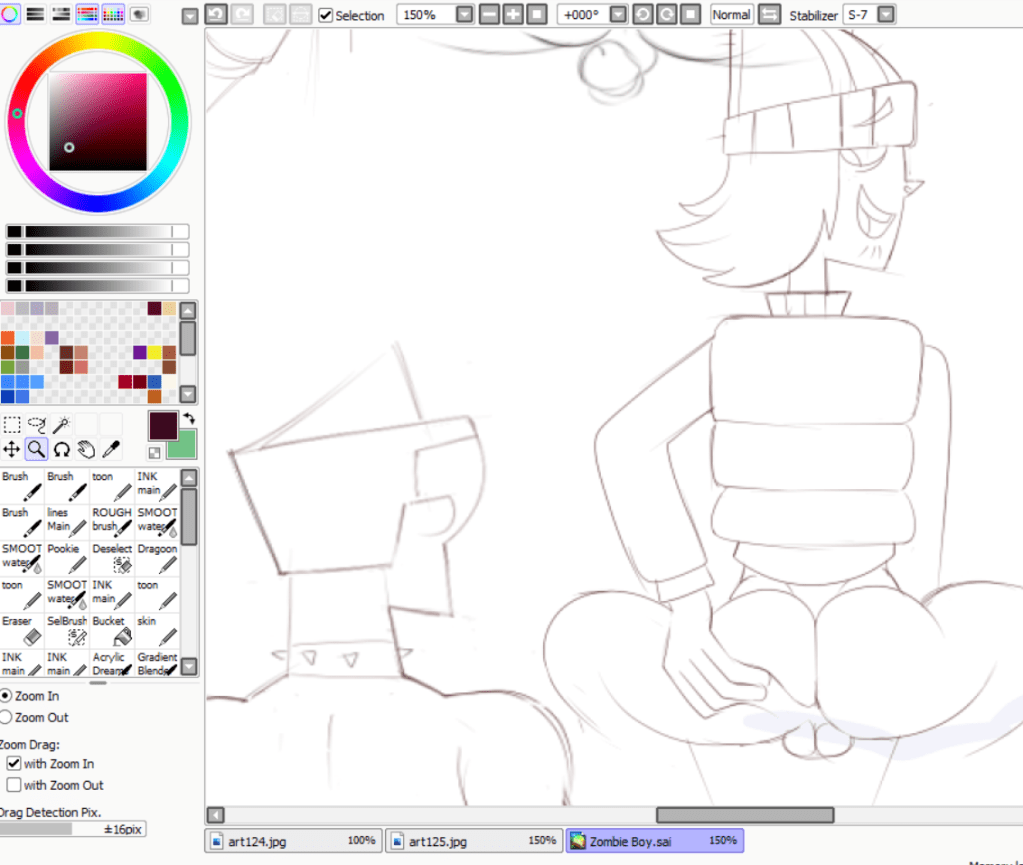Viewport: 1023px width, 865px height.
Task: Select the Move layer tool
Action: pyautogui.click(x=12, y=450)
